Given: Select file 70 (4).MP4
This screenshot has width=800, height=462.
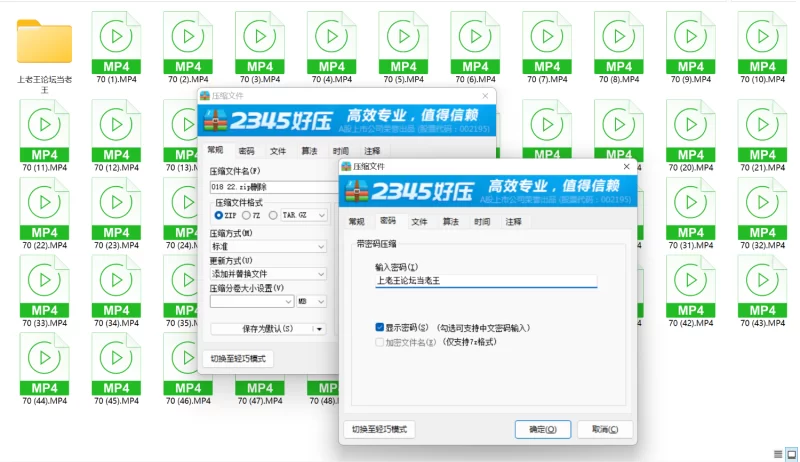Looking at the screenshot, I should tap(332, 47).
